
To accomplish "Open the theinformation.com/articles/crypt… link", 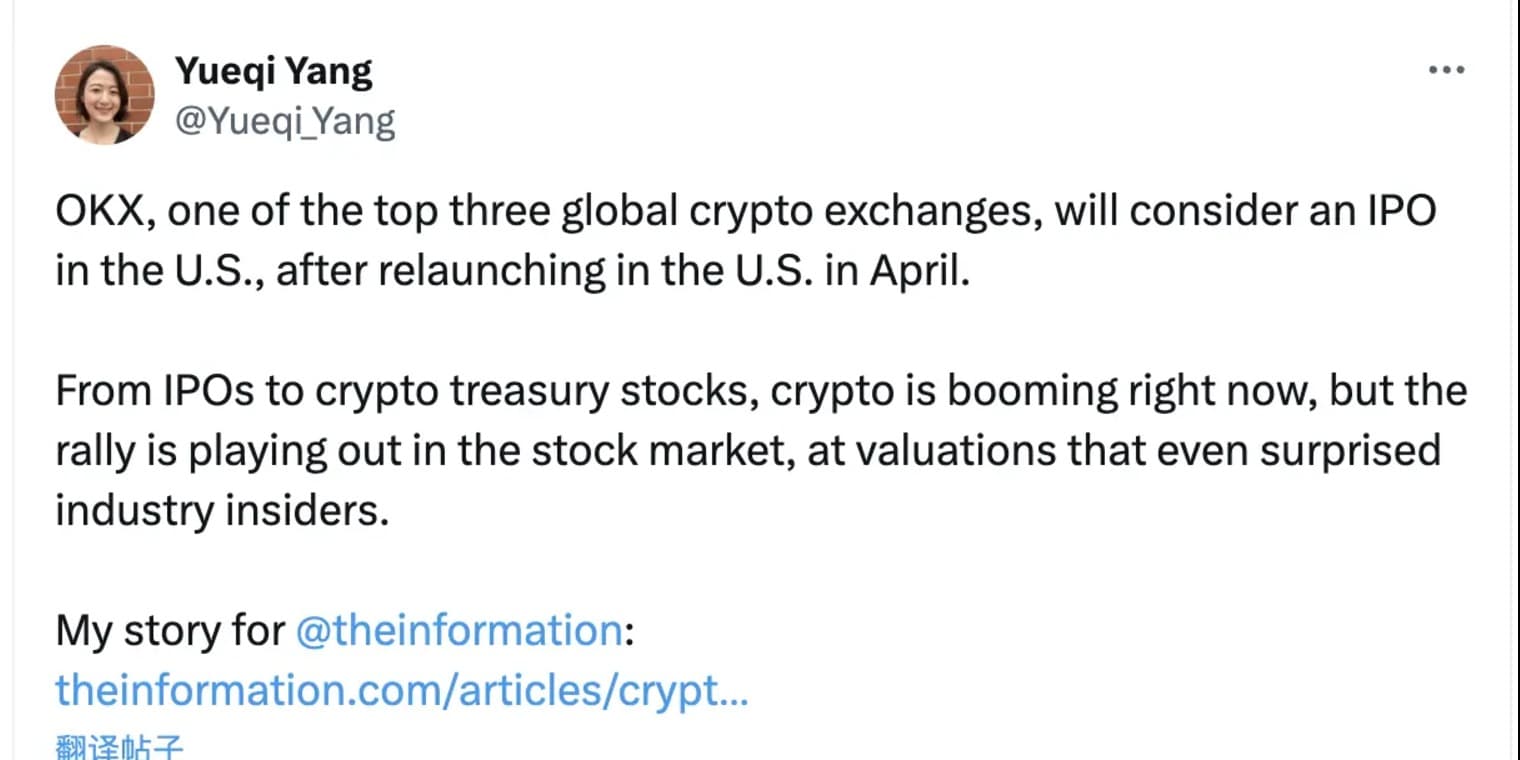I will tap(402, 690).
